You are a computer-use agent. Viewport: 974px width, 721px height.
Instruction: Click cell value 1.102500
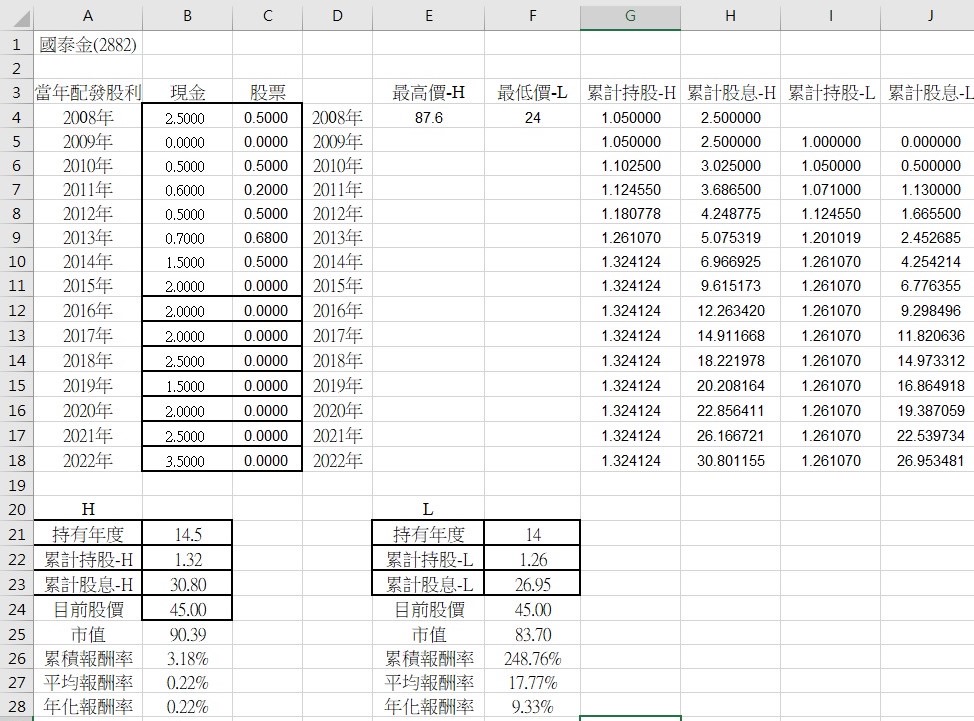631,166
